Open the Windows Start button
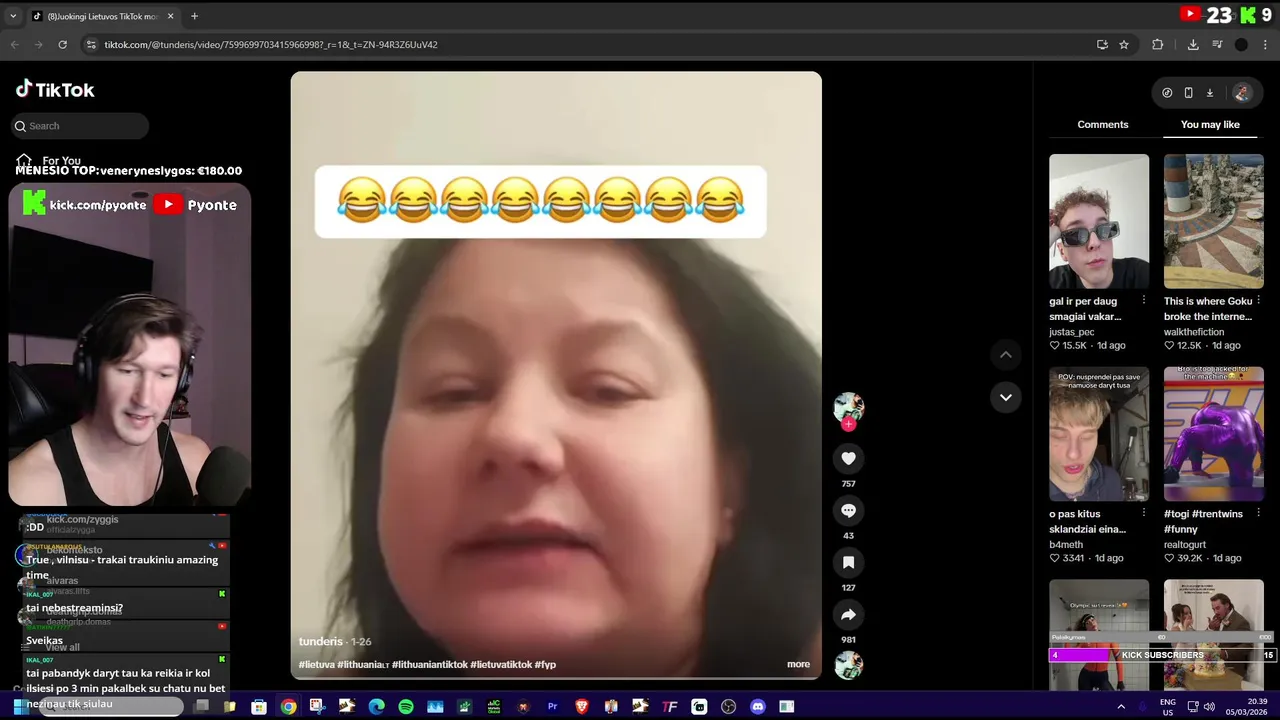This screenshot has height=720, width=1280. tap(20, 706)
